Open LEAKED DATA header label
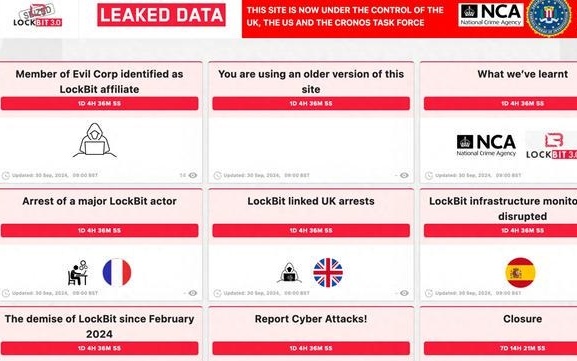The width and height of the screenshot is (577, 361). coord(161,15)
